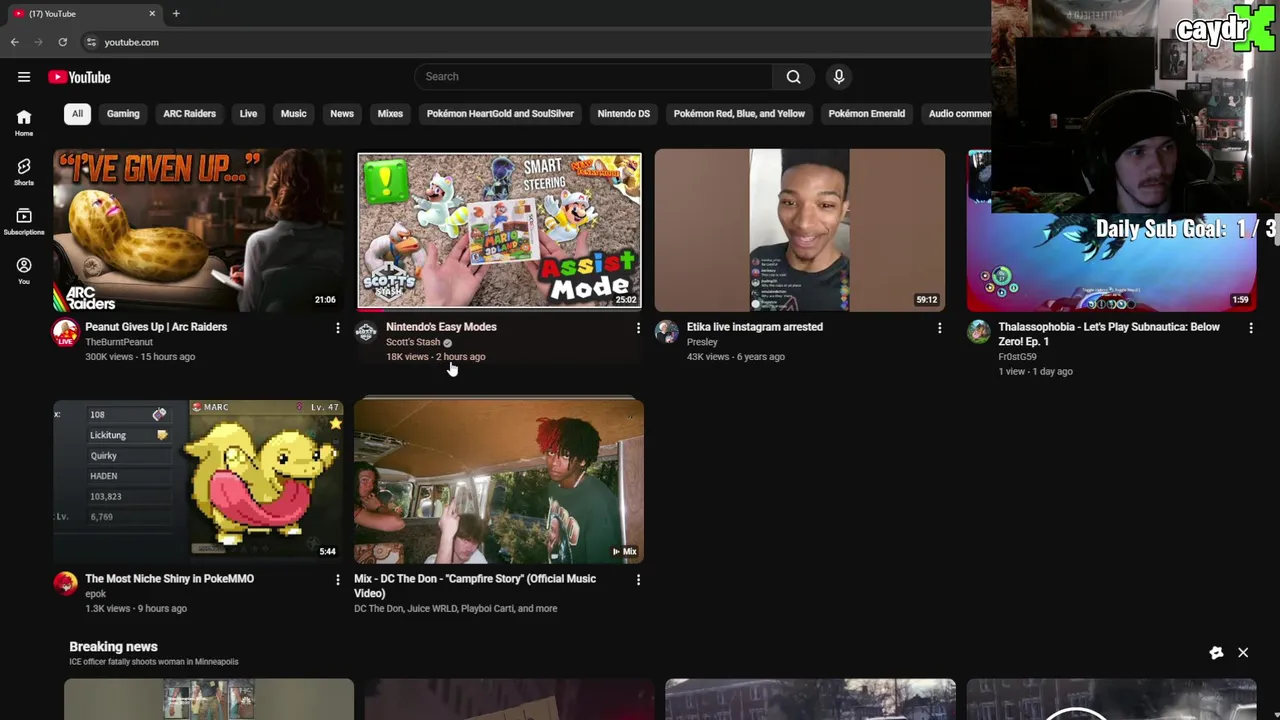The width and height of the screenshot is (1280, 720).
Task: Open the YouTube hamburger guide menu
Action: tap(24, 77)
